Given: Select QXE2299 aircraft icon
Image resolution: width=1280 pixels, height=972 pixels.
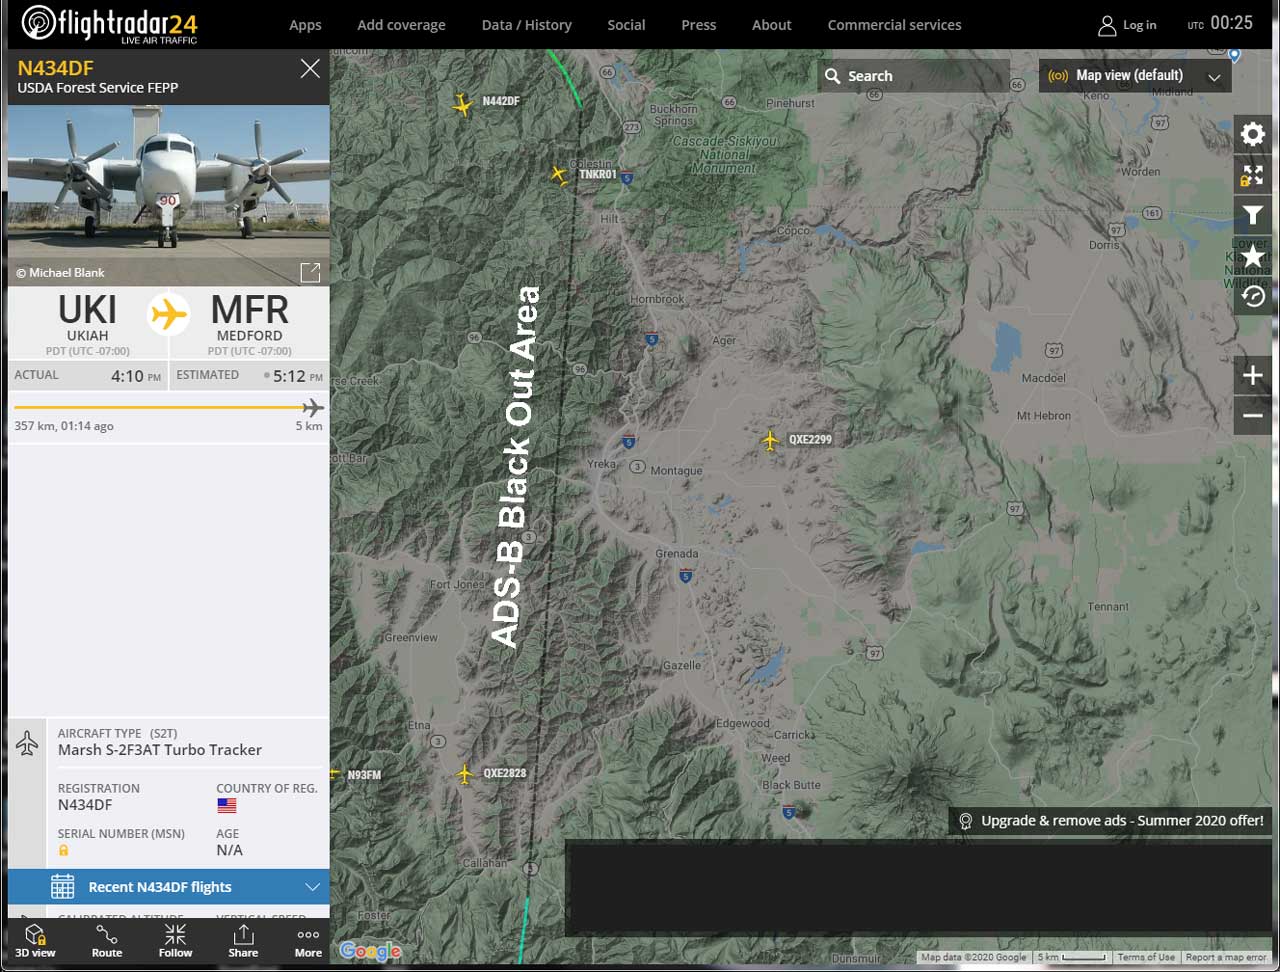Looking at the screenshot, I should tap(769, 440).
